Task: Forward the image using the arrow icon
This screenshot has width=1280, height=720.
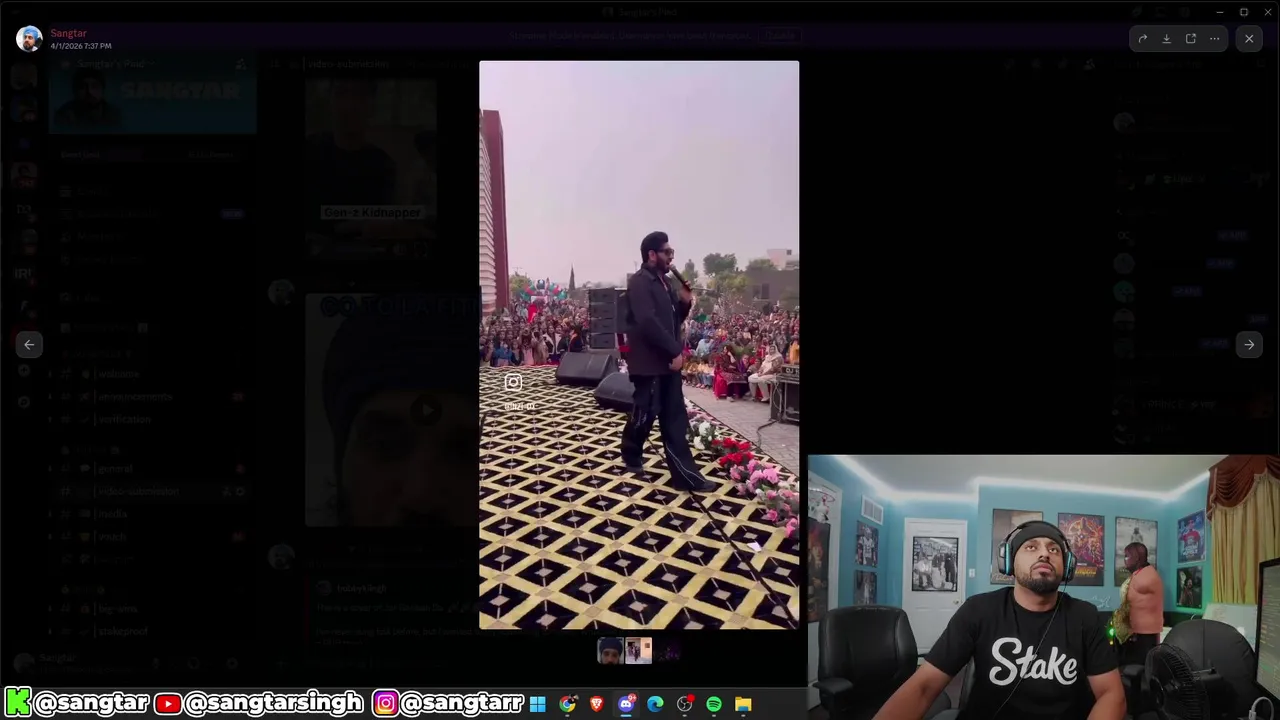Action: 1142,39
